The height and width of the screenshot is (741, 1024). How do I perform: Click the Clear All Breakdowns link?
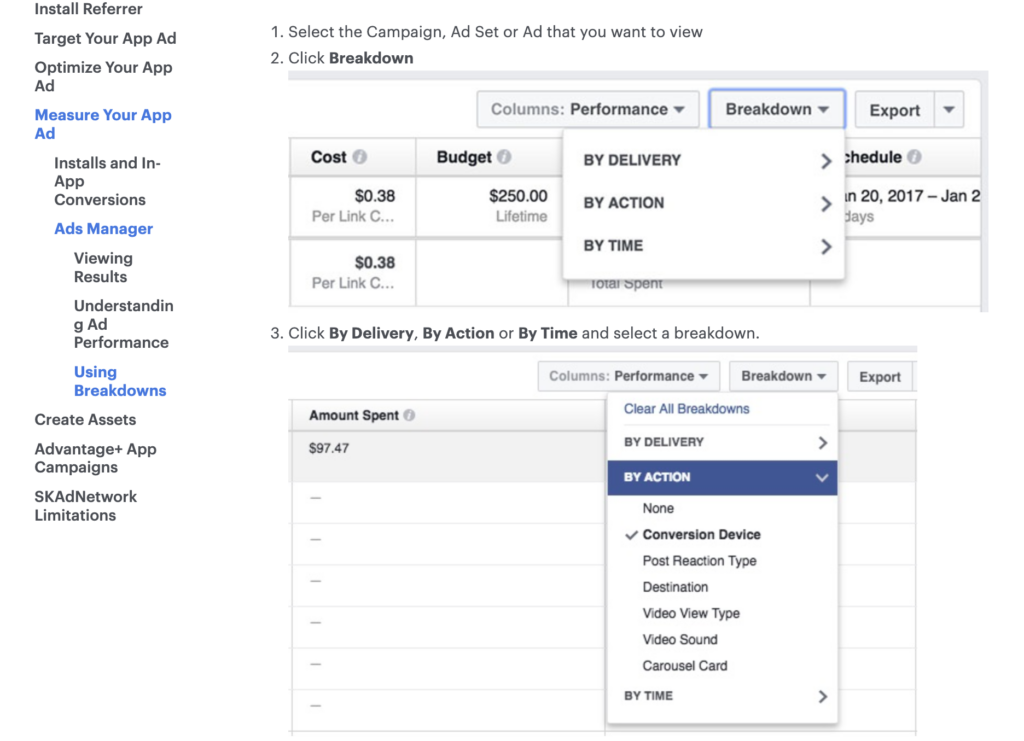686,409
